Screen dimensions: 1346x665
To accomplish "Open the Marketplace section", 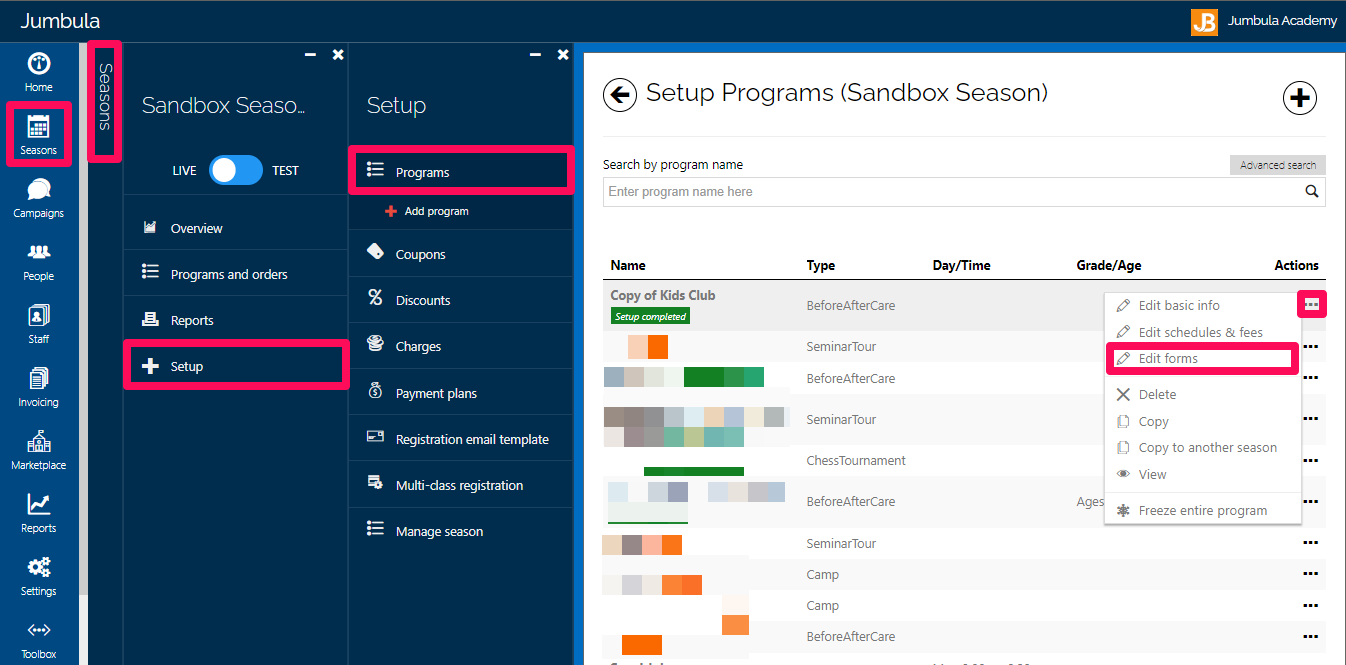I will [39, 451].
